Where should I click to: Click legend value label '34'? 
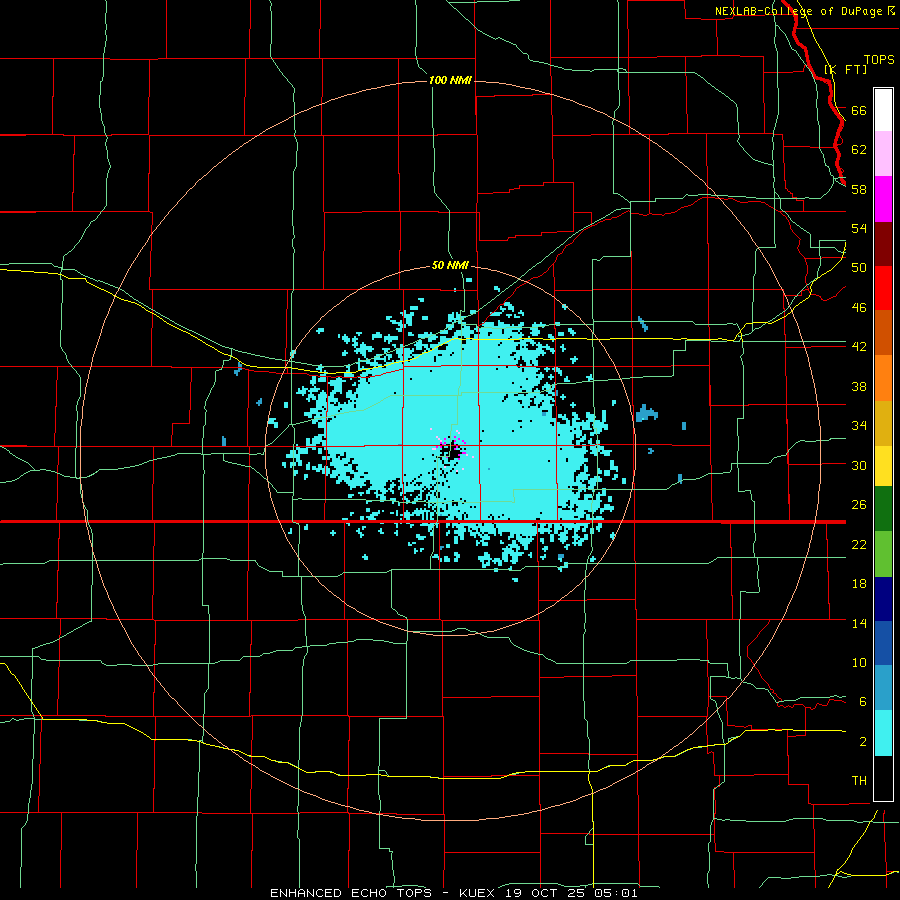coord(859,426)
